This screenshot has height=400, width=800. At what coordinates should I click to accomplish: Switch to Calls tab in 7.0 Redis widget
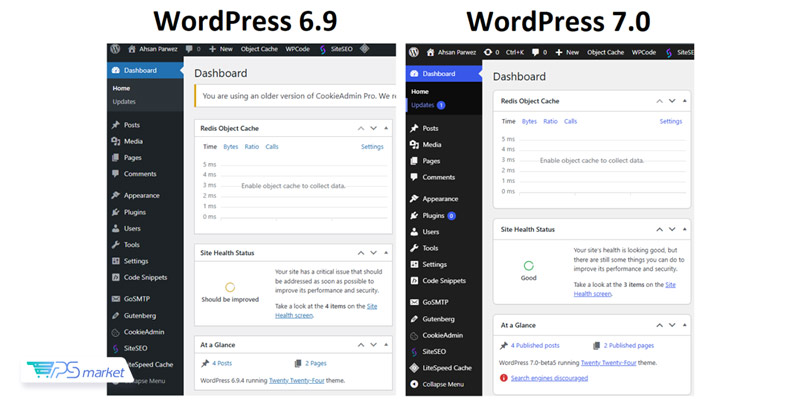pos(570,121)
